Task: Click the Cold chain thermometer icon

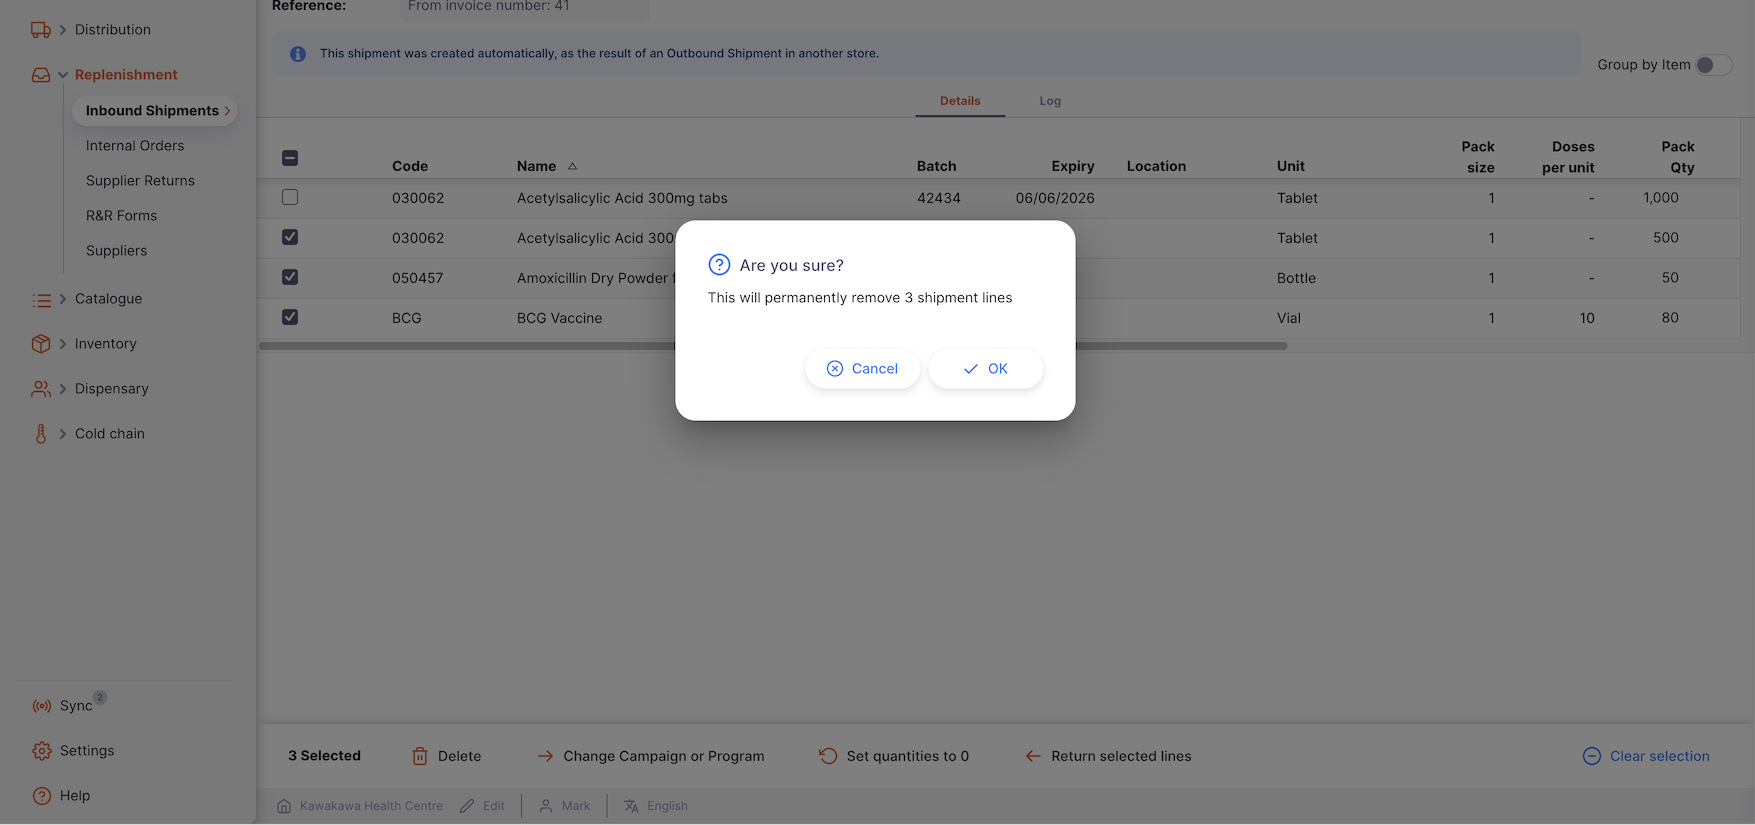Action: tap(41, 434)
